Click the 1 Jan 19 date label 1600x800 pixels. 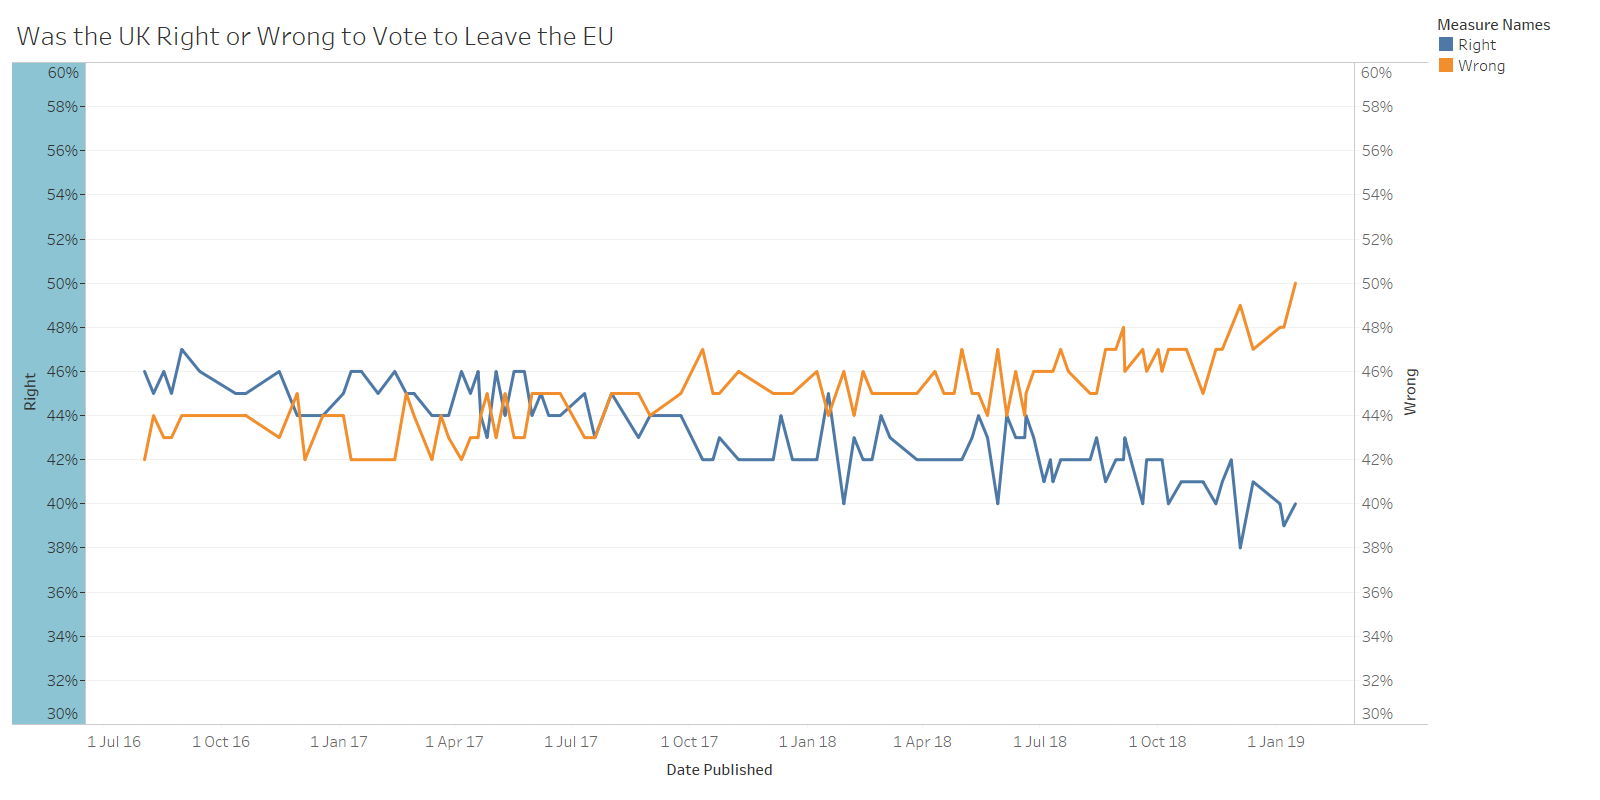click(x=1276, y=742)
